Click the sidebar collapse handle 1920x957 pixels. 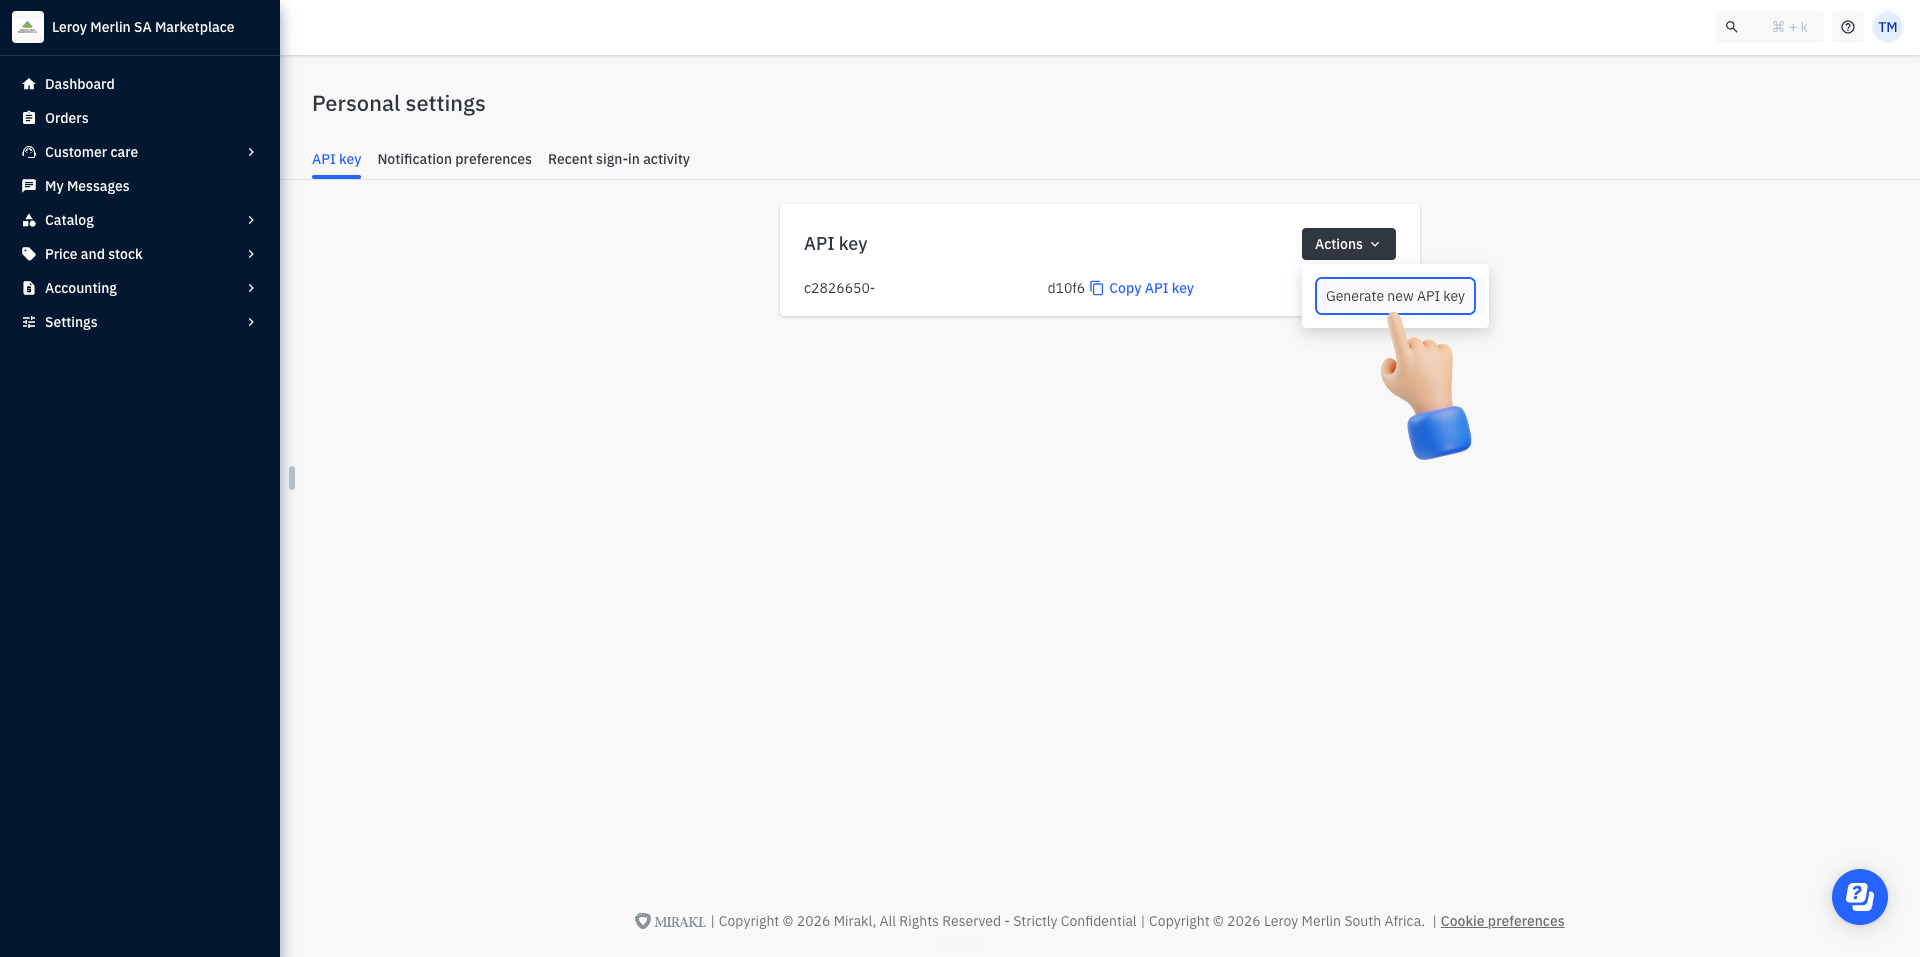pyautogui.click(x=292, y=478)
